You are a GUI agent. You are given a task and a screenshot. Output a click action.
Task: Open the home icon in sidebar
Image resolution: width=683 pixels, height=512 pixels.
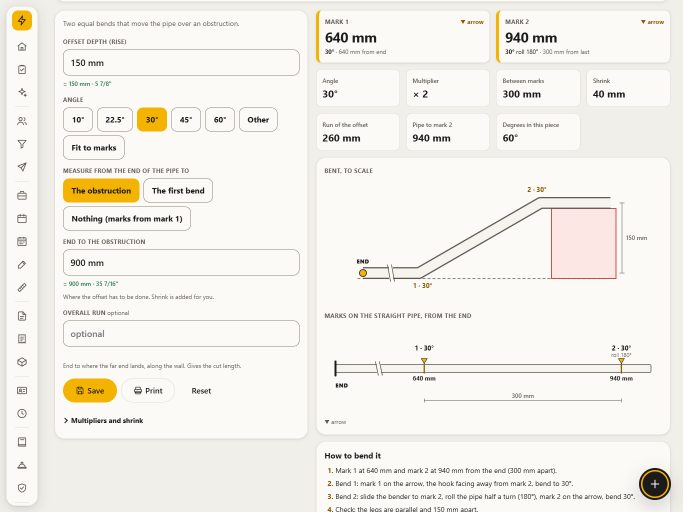pyautogui.click(x=22, y=47)
